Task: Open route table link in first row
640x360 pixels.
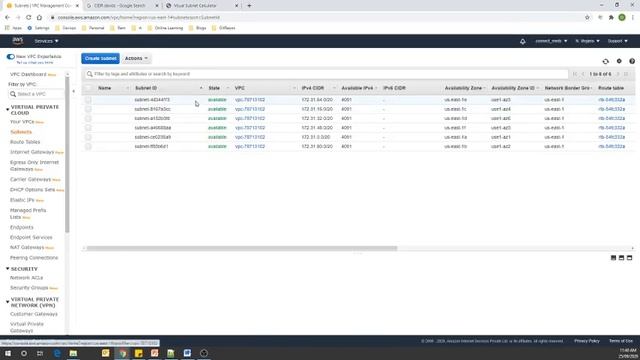Action: [x=611, y=100]
